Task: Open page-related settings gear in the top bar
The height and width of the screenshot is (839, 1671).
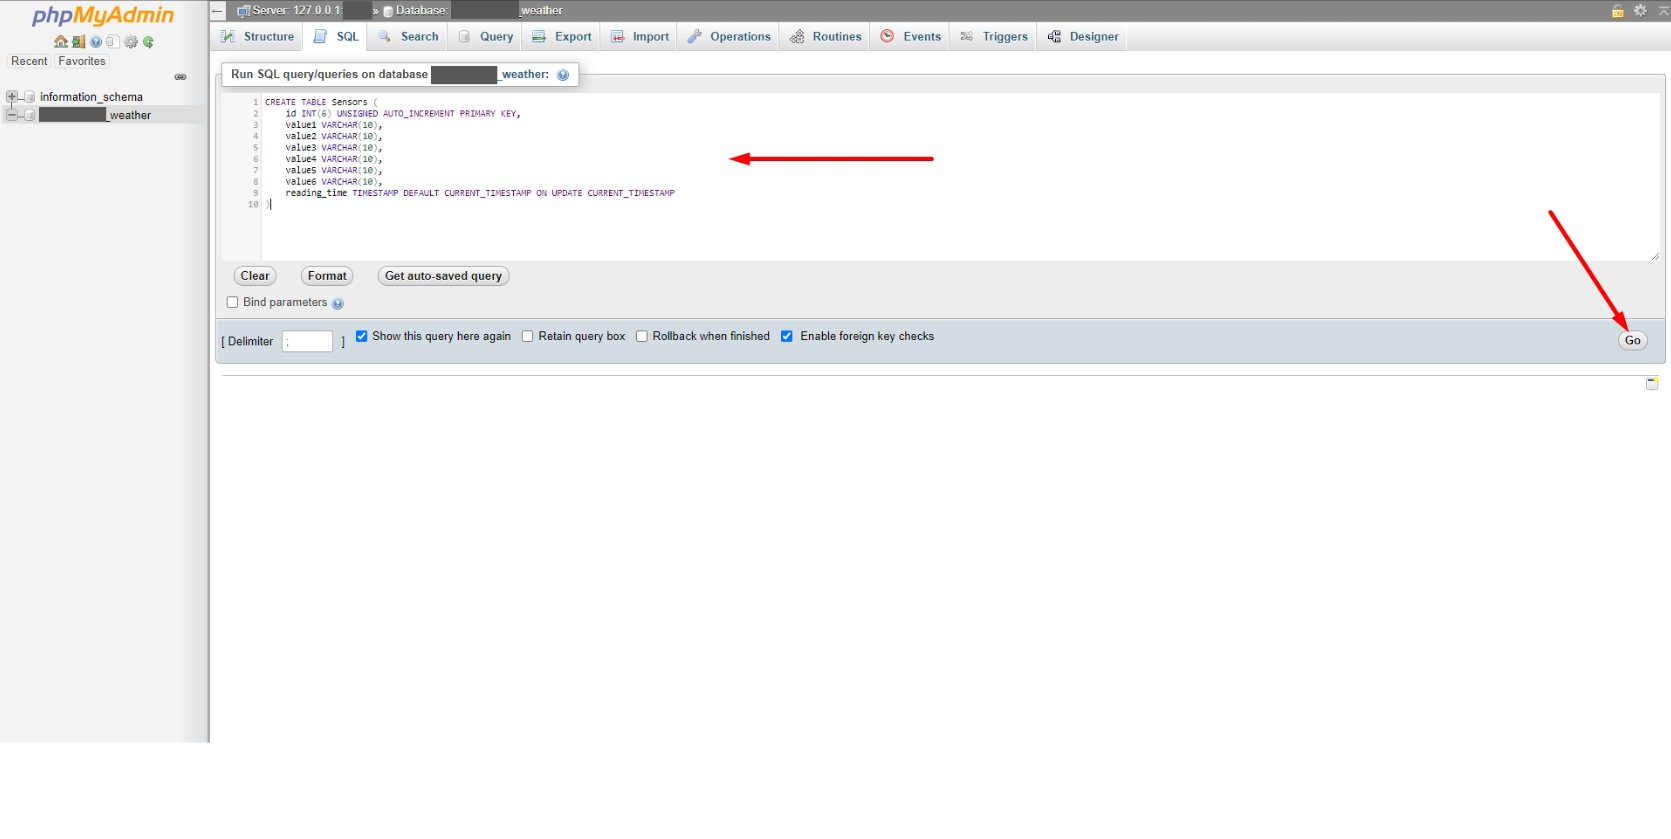Action: click(x=1640, y=11)
